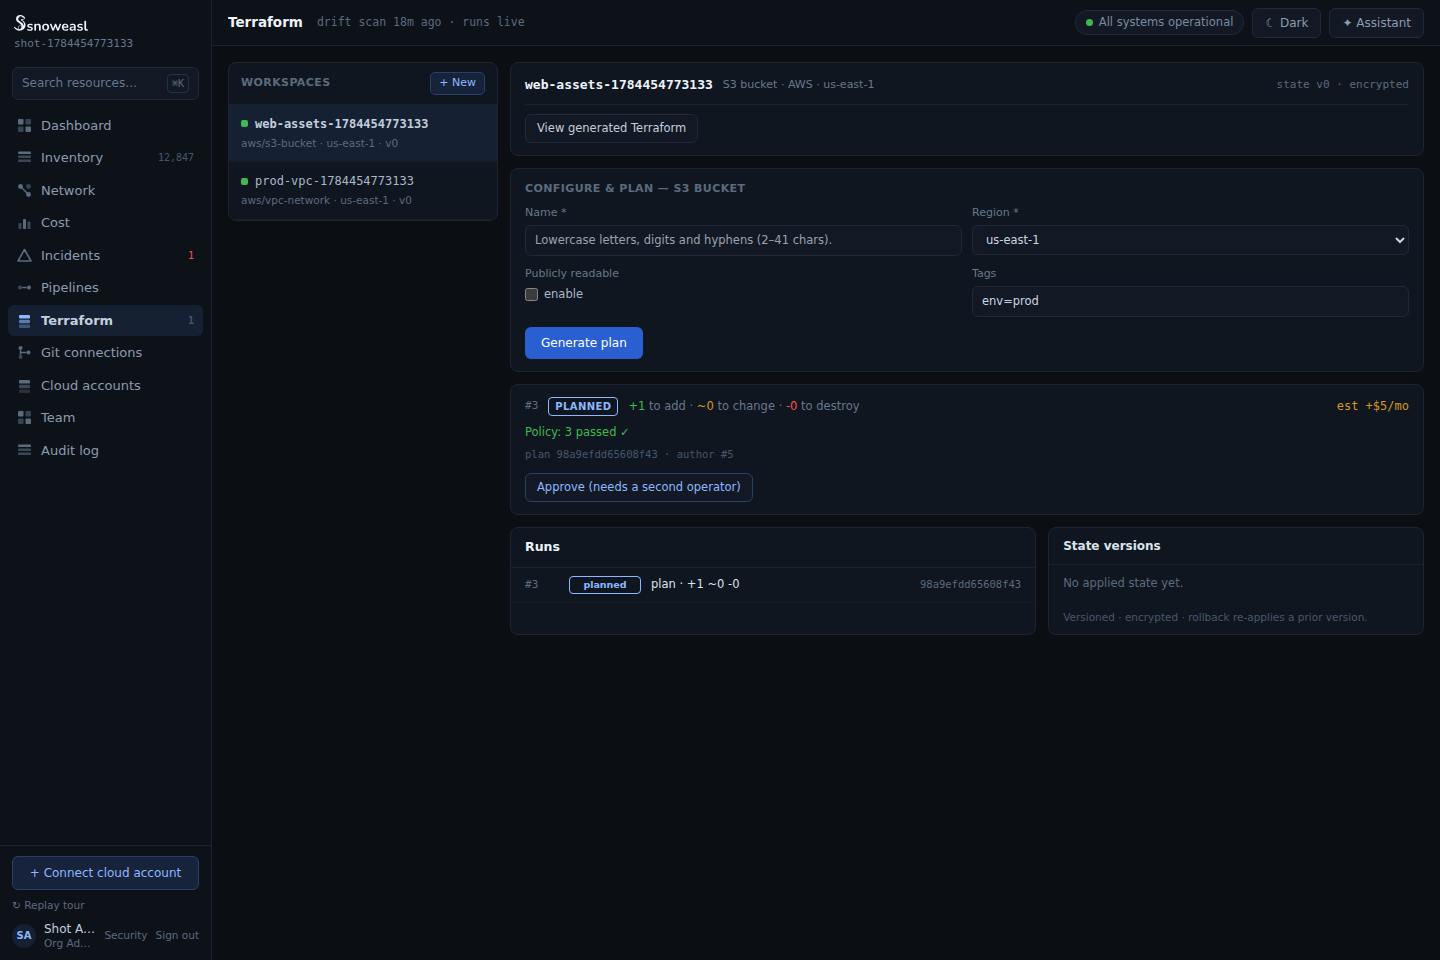Click the Dashboard grid icon in sidebar

pyautogui.click(x=24, y=125)
